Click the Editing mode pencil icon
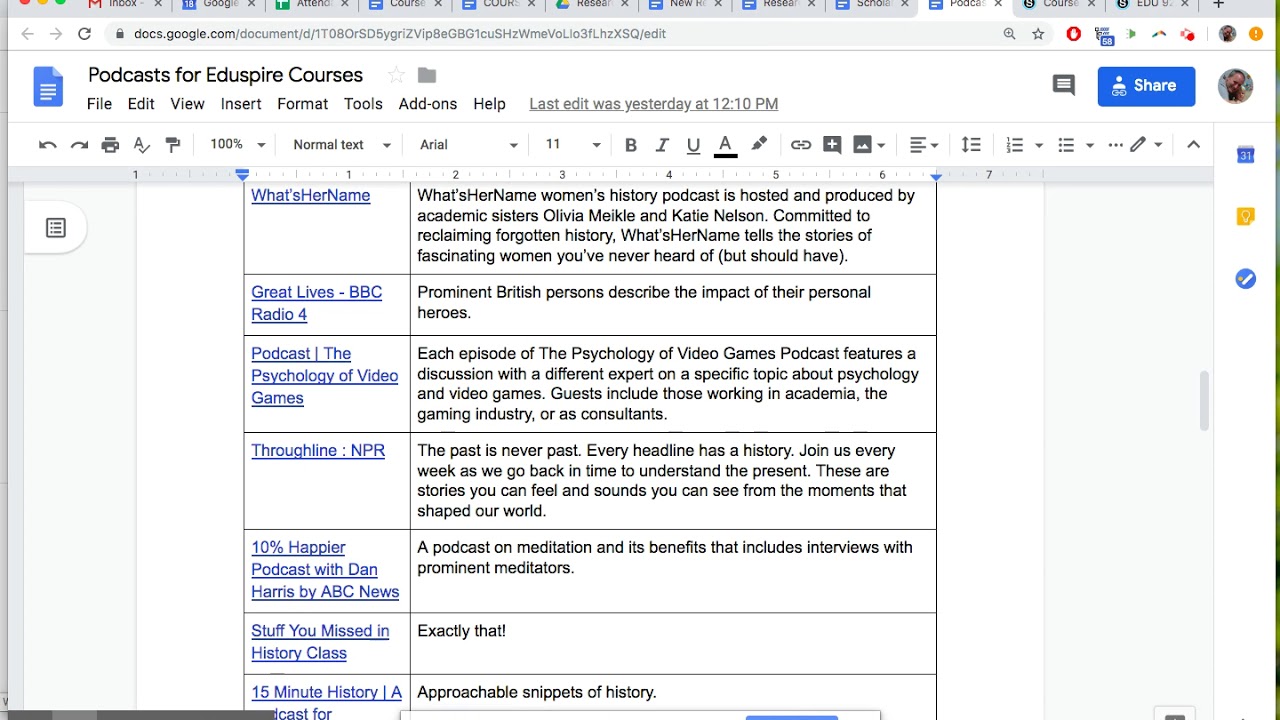Image resolution: width=1280 pixels, height=720 pixels. point(1138,145)
